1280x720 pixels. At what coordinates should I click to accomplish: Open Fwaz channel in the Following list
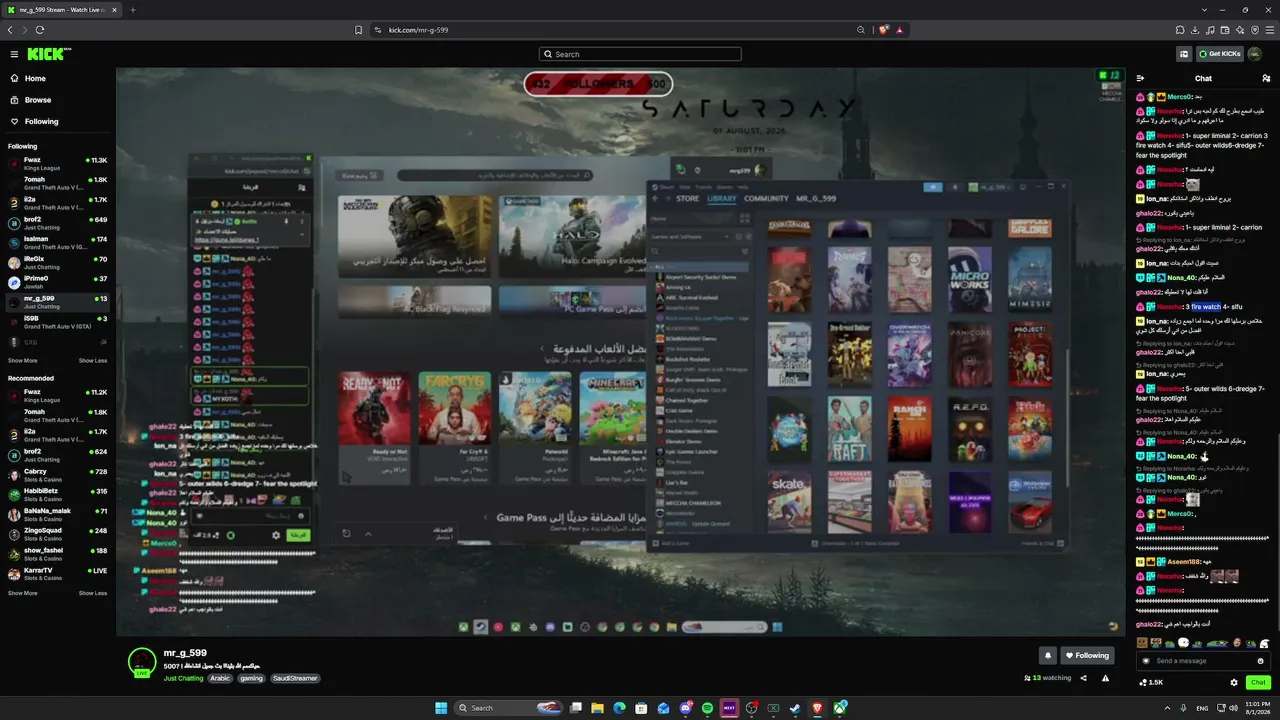(58, 163)
